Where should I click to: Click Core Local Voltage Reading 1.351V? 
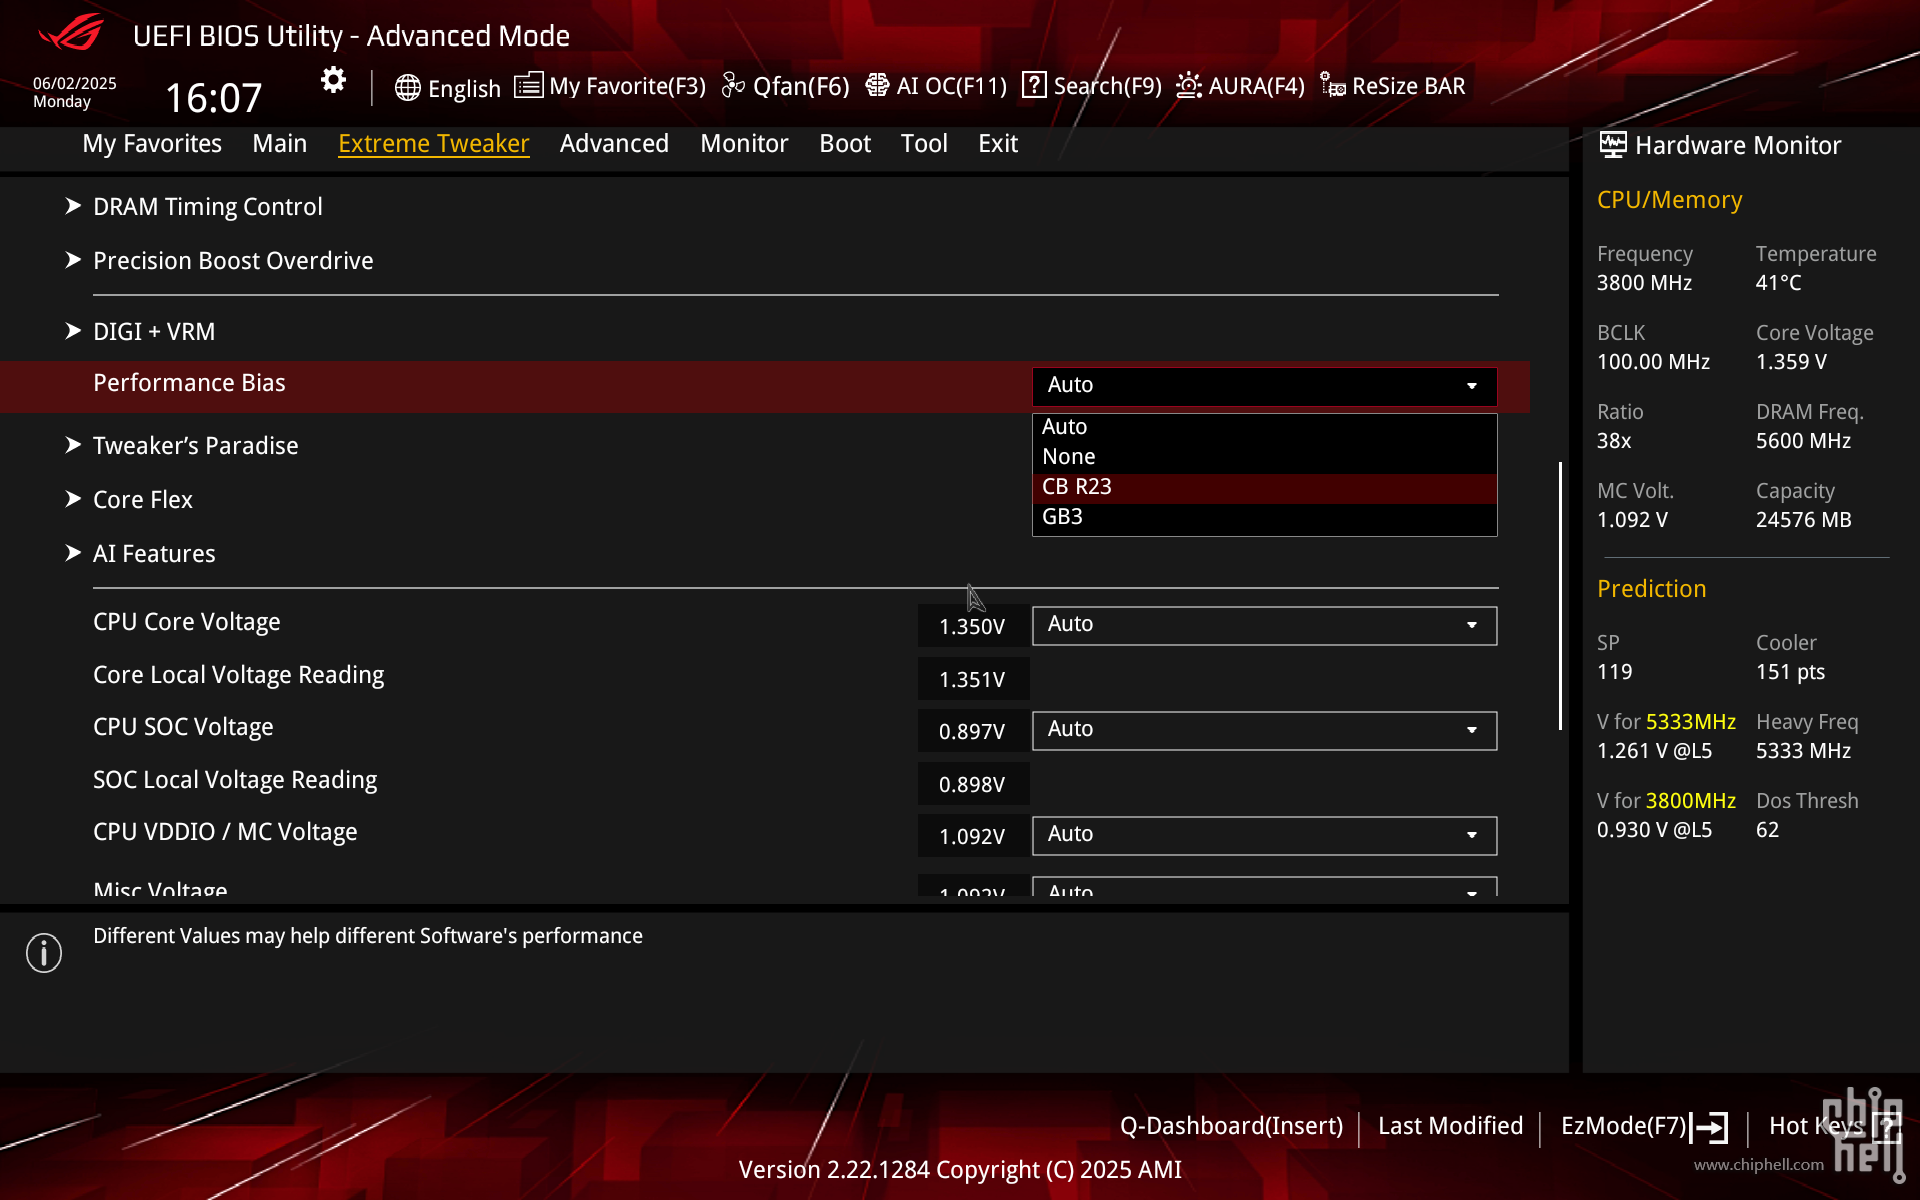(972, 680)
